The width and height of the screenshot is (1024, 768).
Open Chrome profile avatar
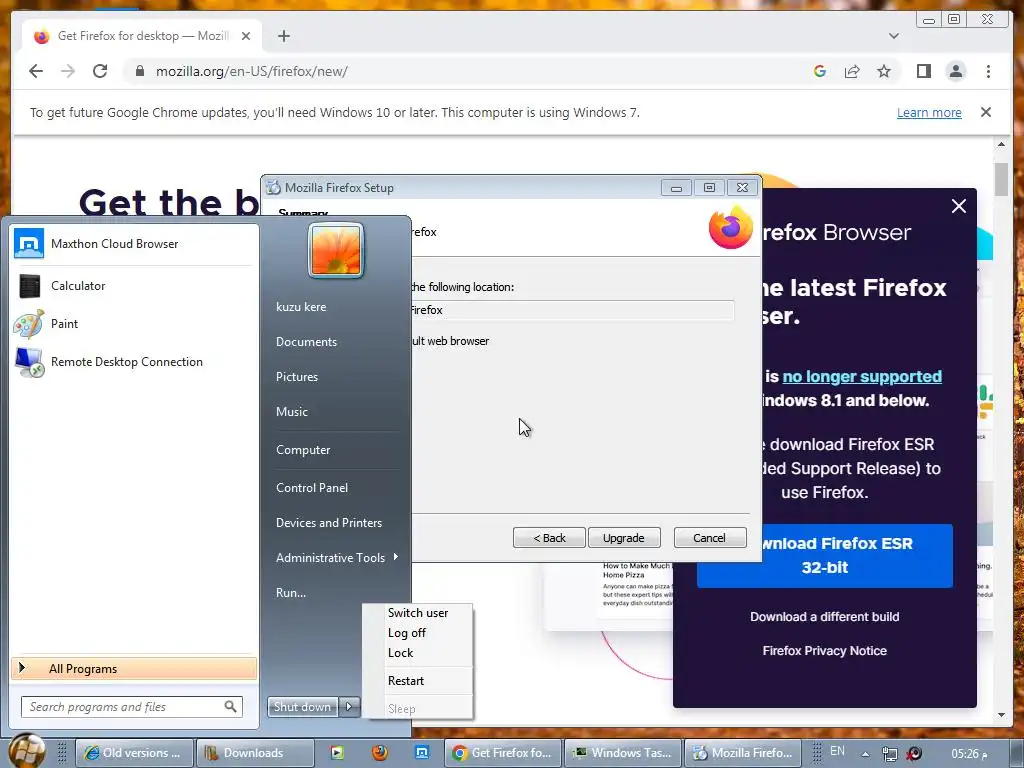click(955, 71)
